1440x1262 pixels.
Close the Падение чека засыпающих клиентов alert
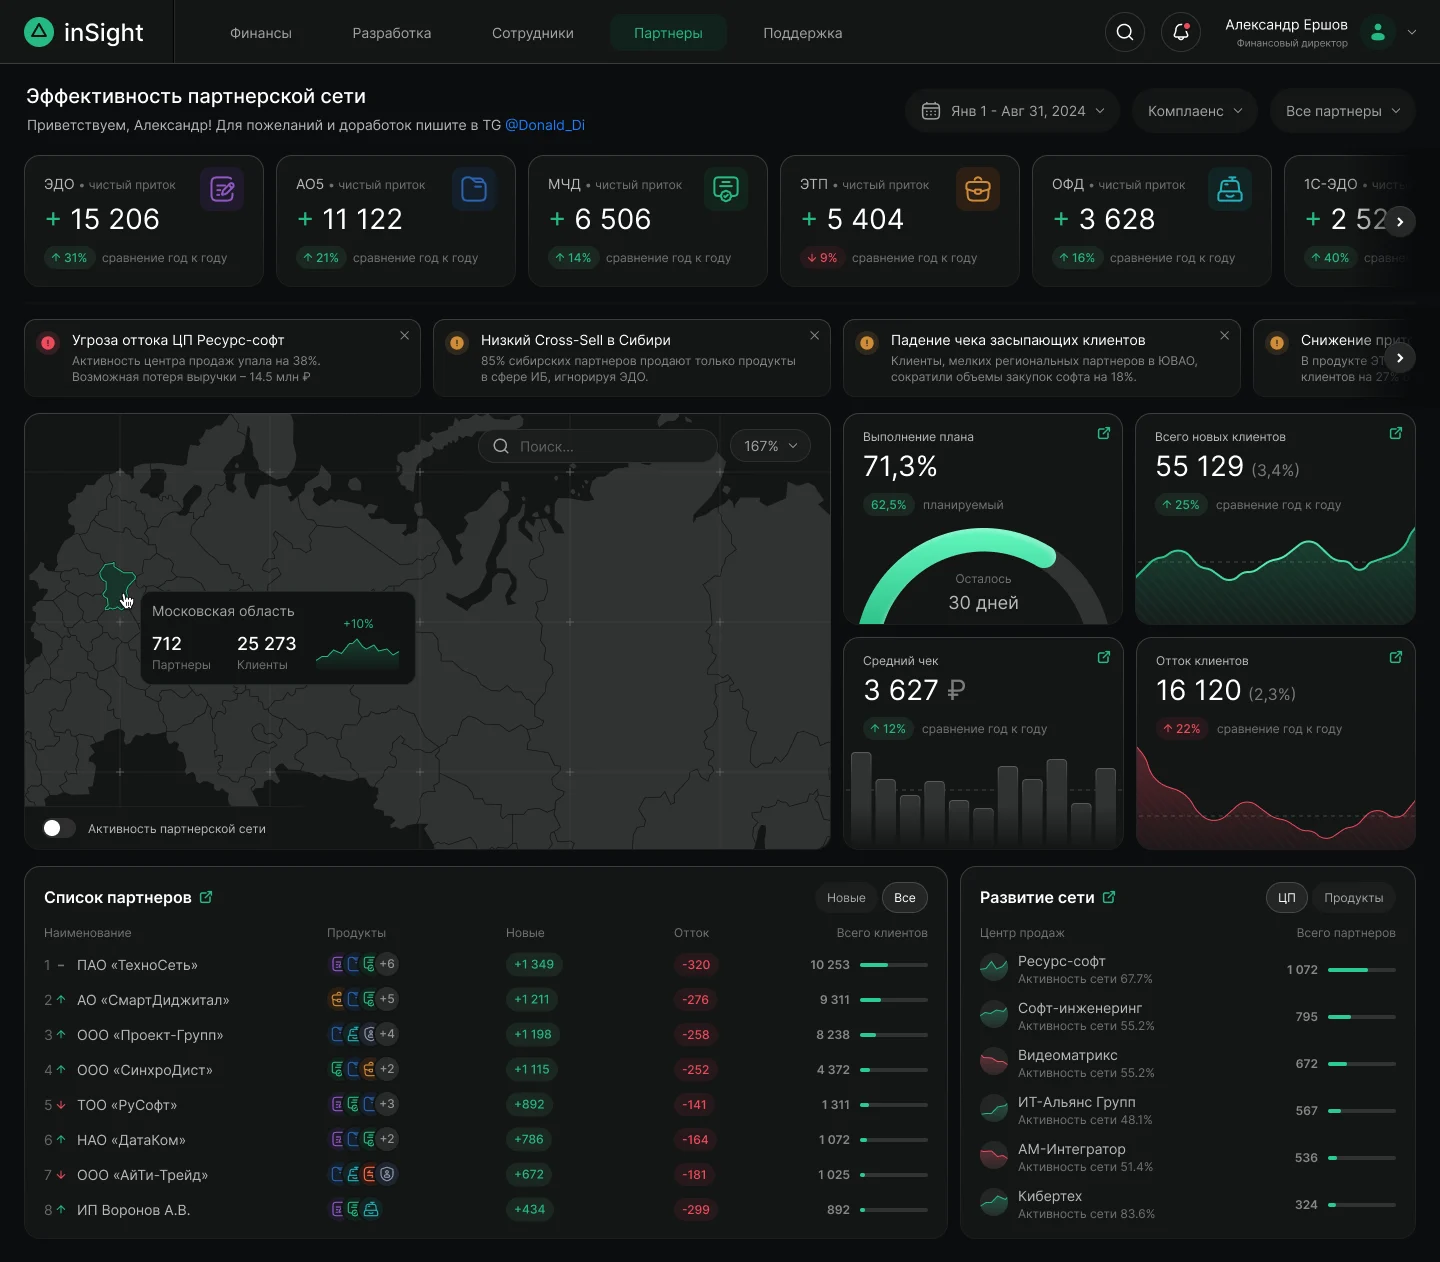click(1225, 336)
